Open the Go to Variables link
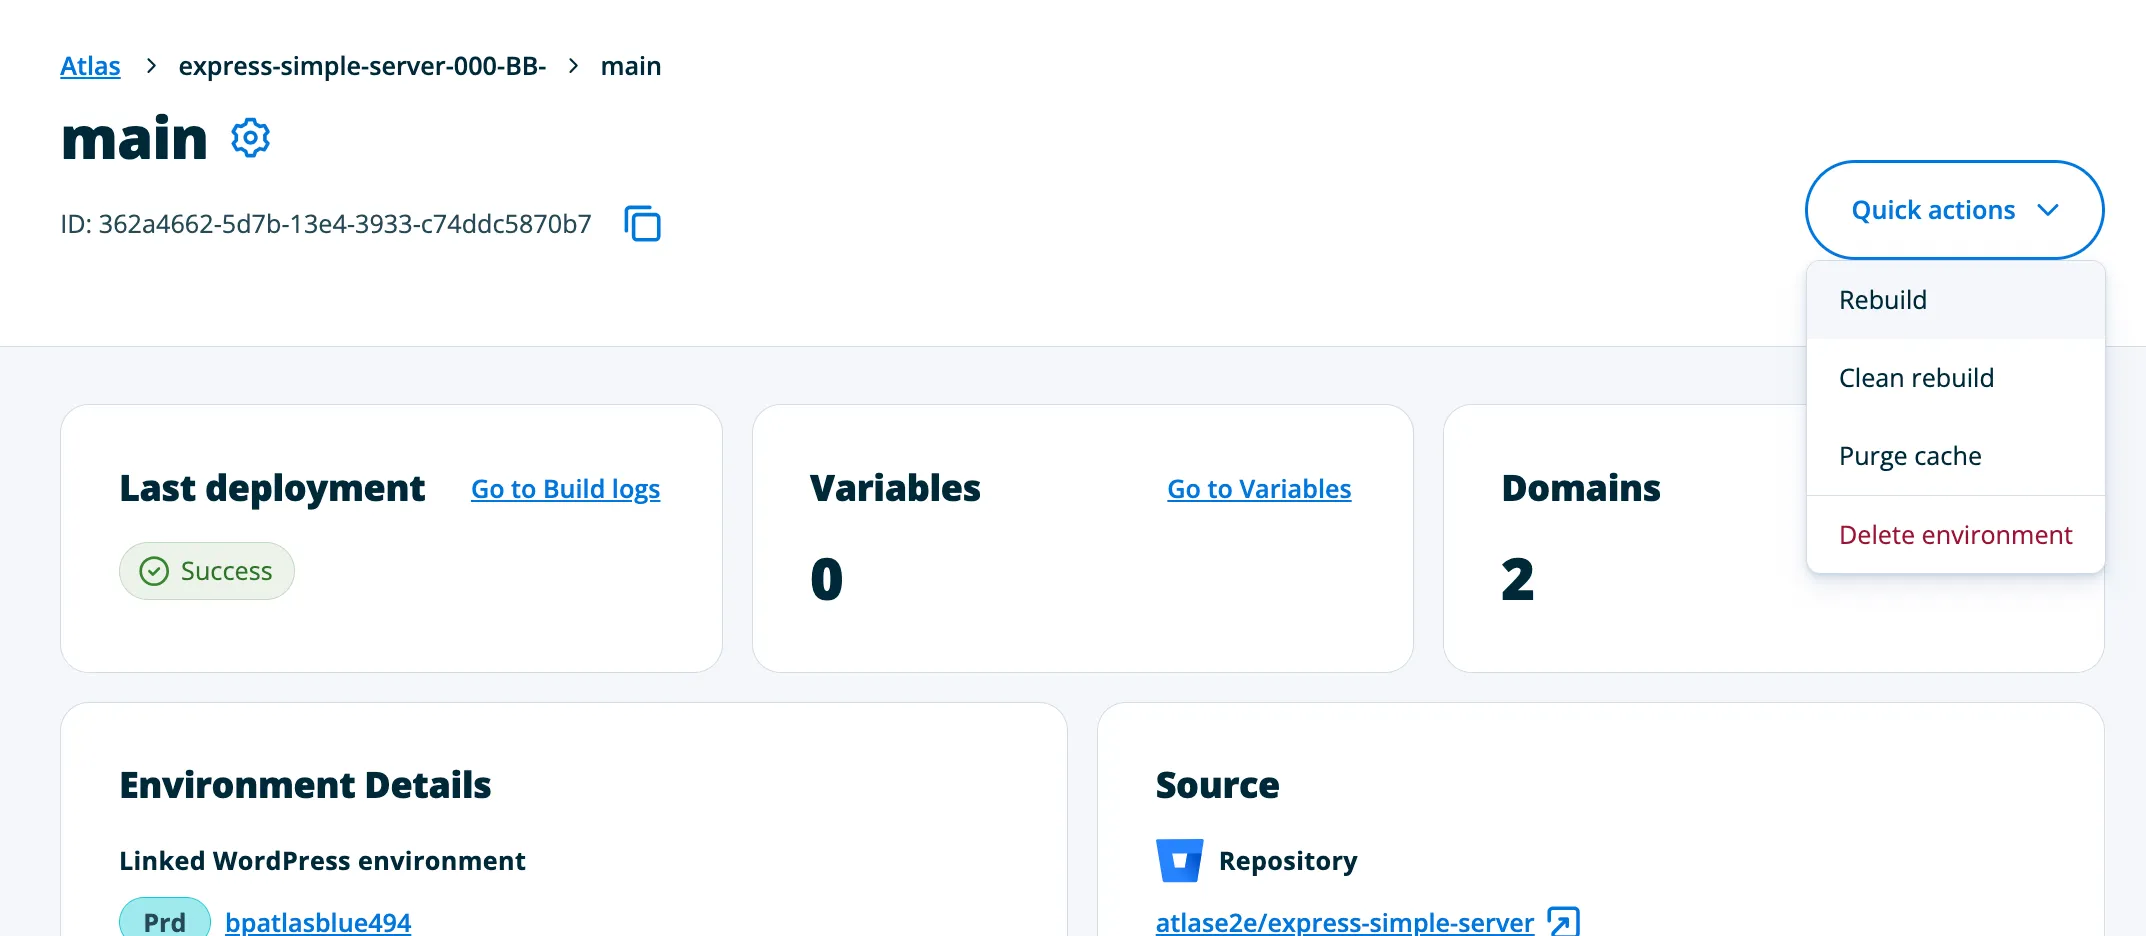The height and width of the screenshot is (936, 2146). click(x=1258, y=489)
